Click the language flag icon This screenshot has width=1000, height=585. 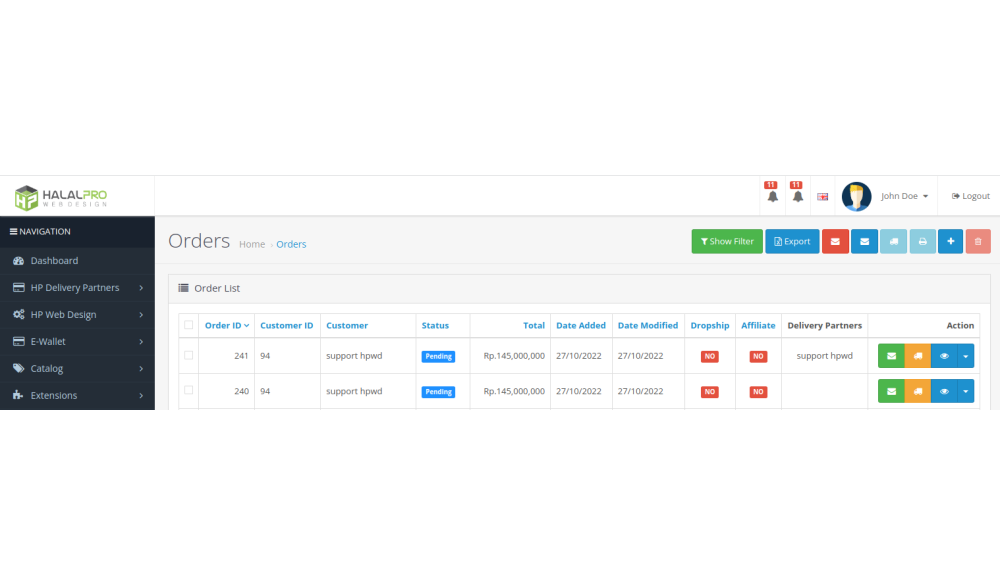(x=822, y=197)
